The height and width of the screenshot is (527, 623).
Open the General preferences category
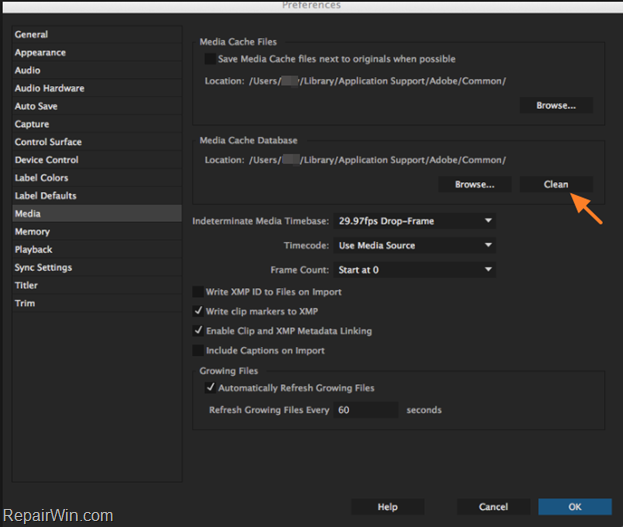pyautogui.click(x=97, y=35)
